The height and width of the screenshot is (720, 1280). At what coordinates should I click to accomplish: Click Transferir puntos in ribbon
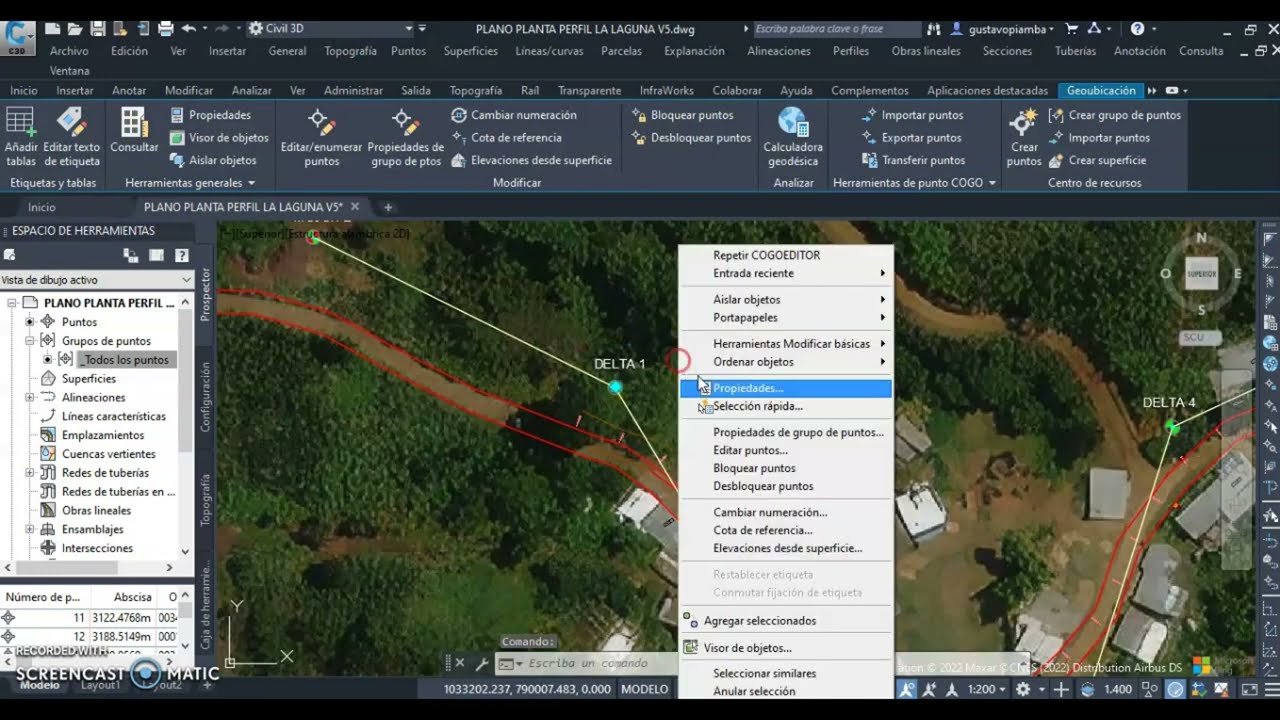click(x=913, y=160)
